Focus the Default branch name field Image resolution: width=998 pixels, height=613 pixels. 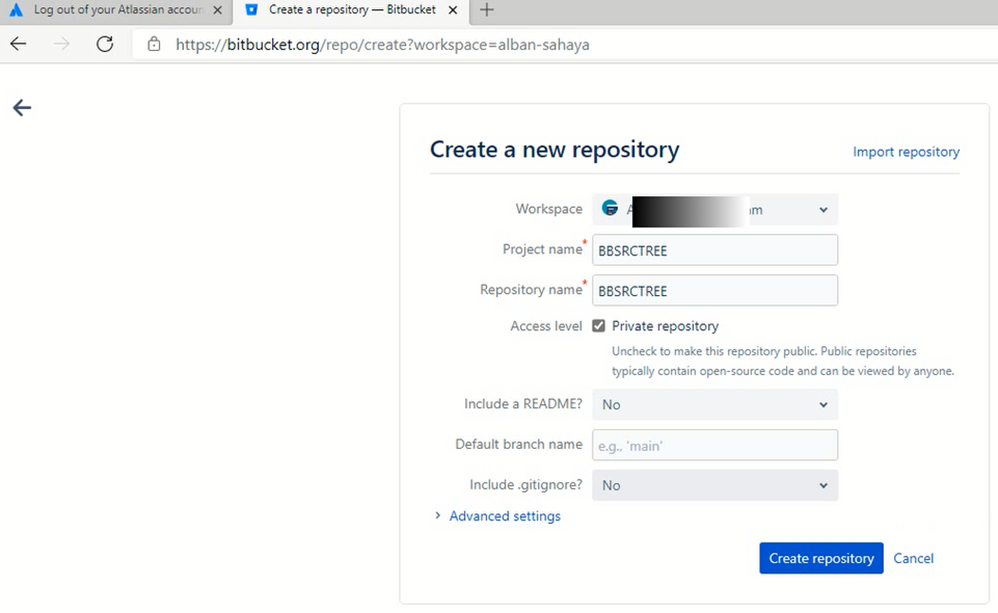715,445
